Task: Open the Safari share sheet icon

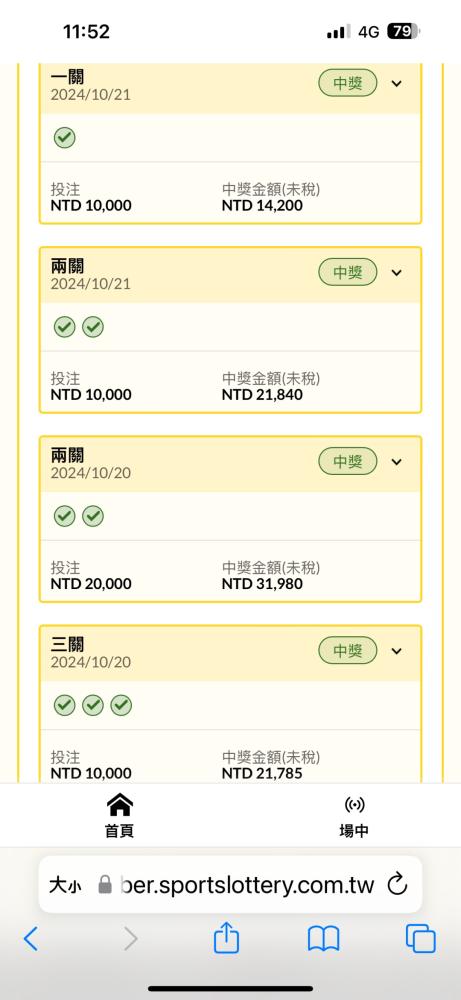Action: tap(226, 937)
